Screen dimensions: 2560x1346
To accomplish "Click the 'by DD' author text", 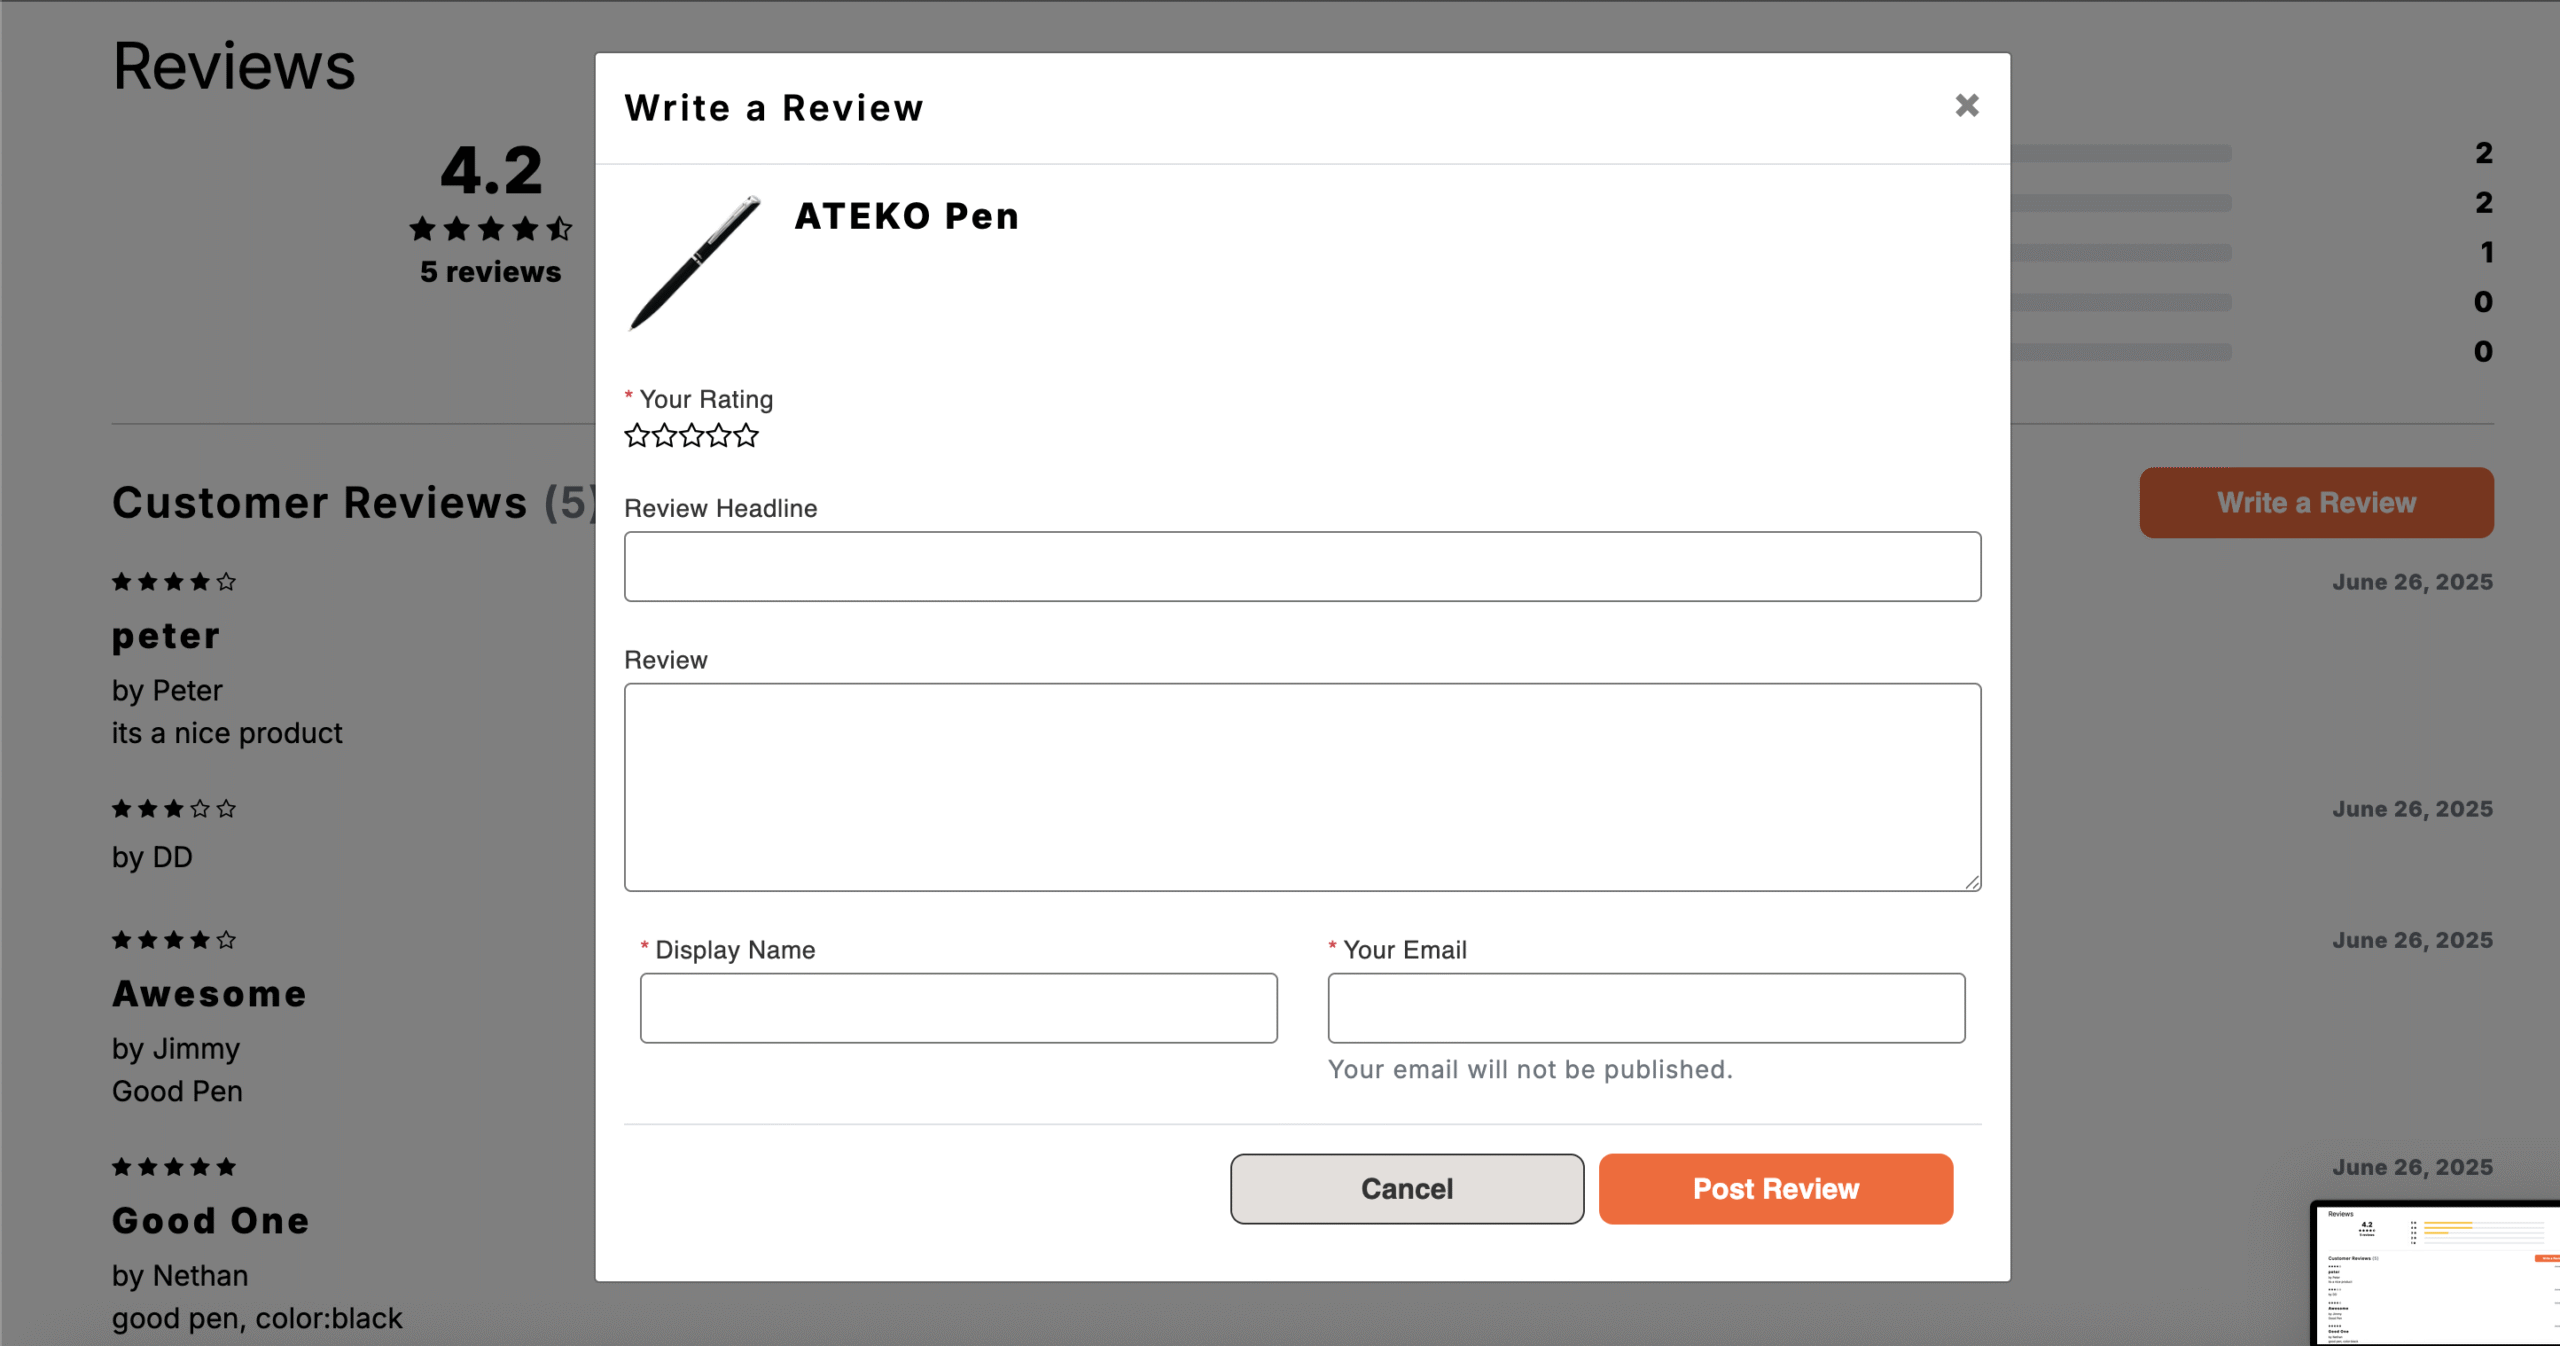I will pyautogui.click(x=152, y=857).
